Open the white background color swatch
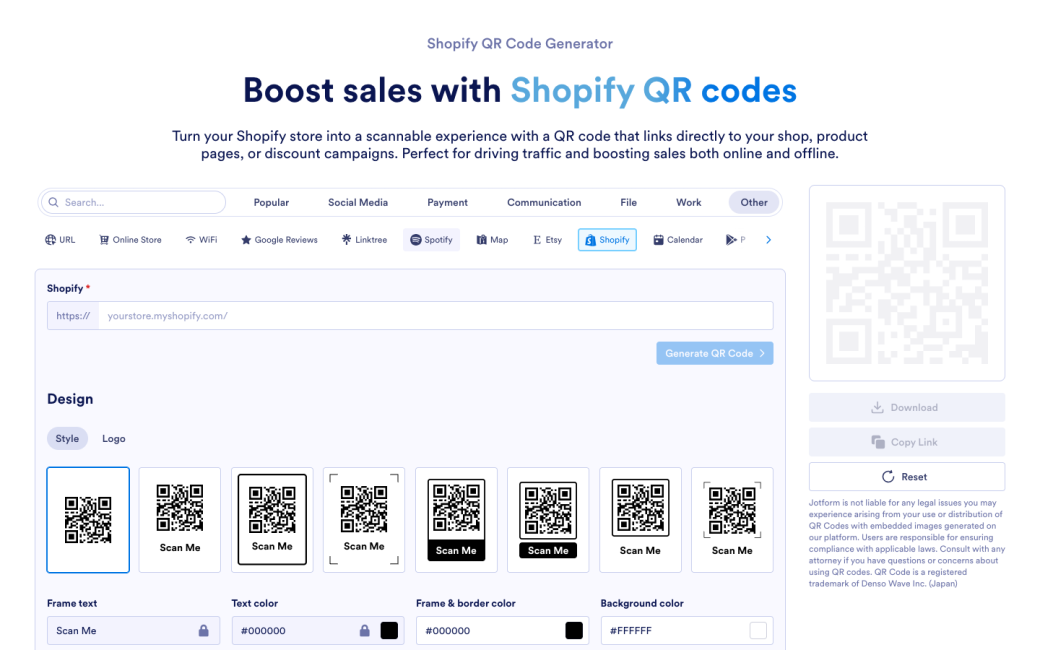The image size is (1040, 650). 758,631
